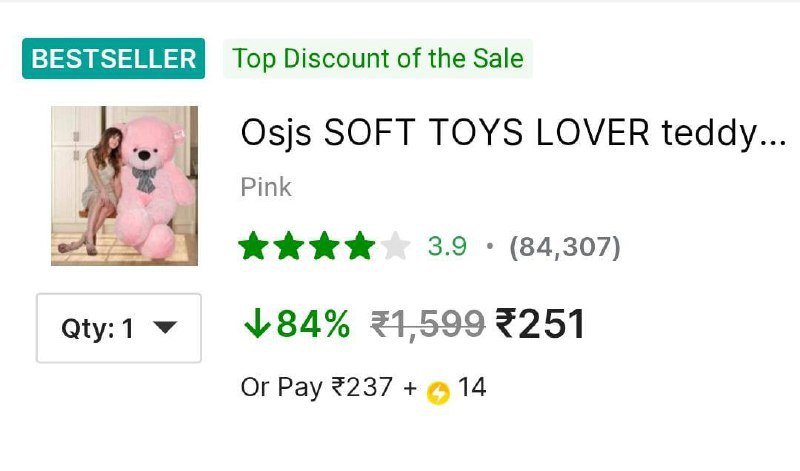Click the fourth green rating star
800x471 pixels.
click(x=359, y=246)
